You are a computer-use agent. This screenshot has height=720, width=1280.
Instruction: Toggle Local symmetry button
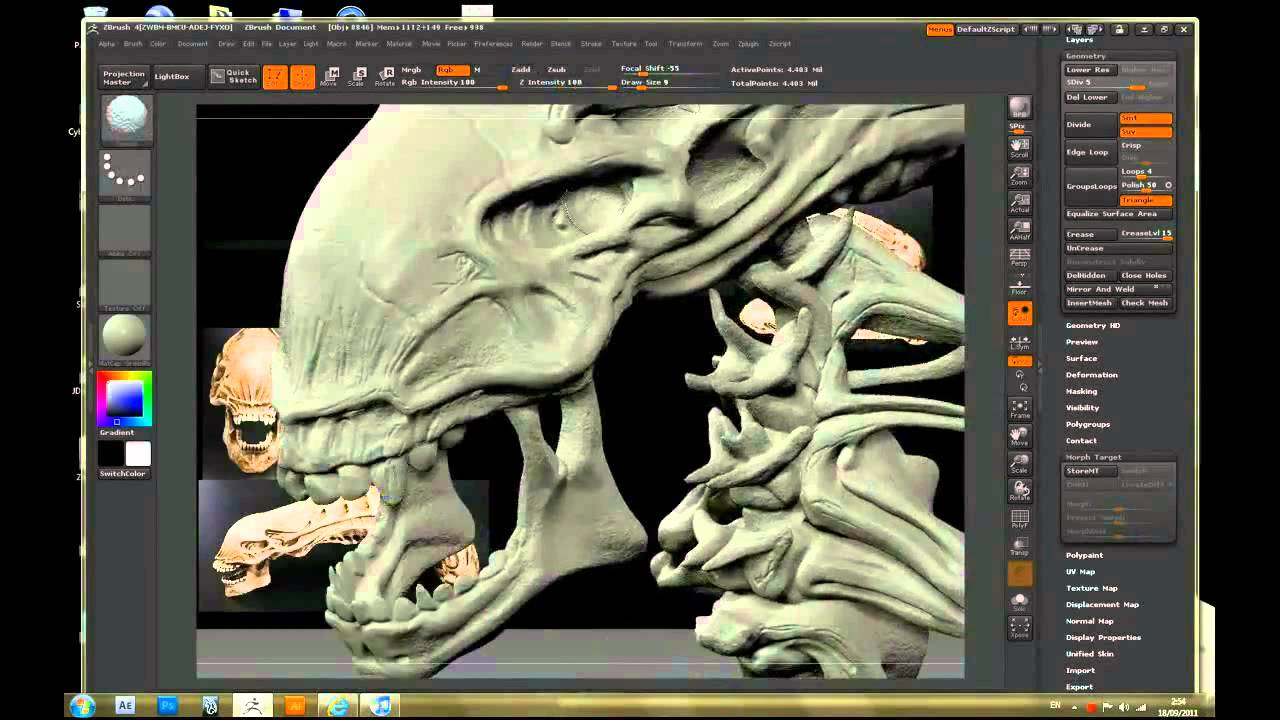[x=1019, y=314]
